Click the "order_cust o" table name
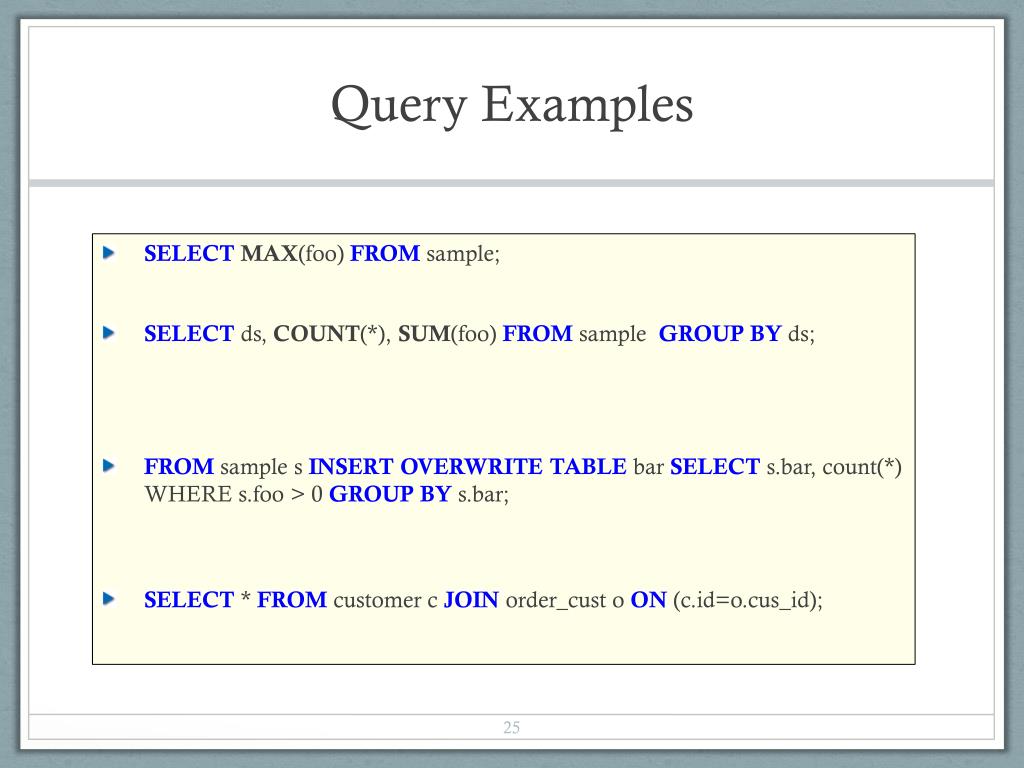Image resolution: width=1024 pixels, height=768 pixels. (x=565, y=600)
